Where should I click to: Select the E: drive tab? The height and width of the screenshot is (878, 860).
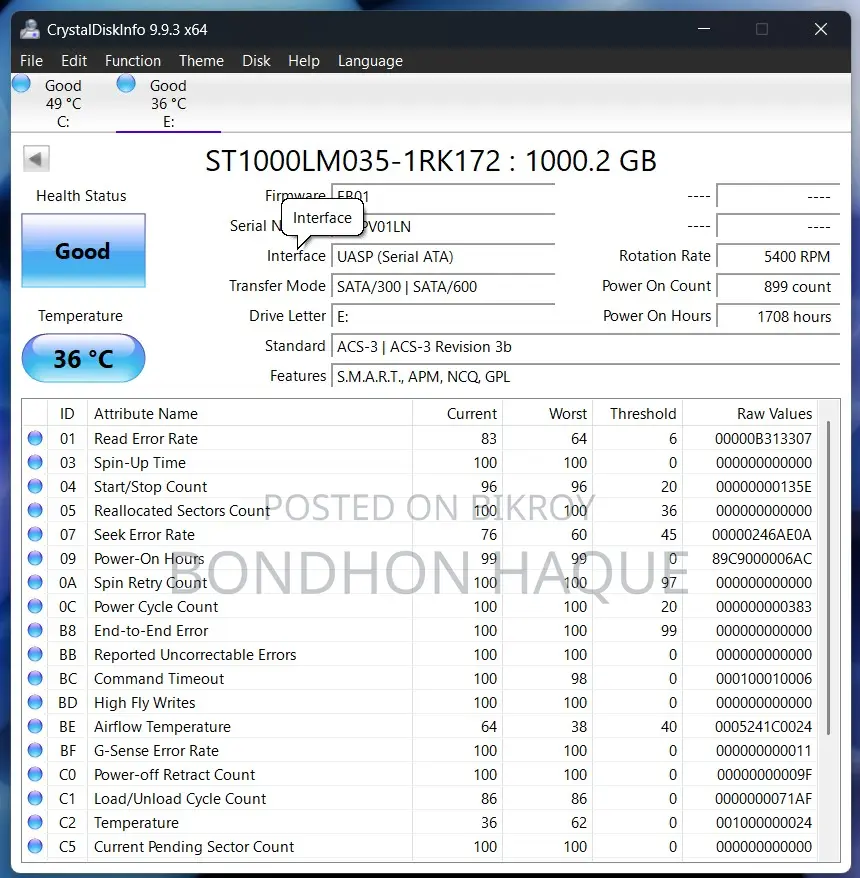(169, 103)
